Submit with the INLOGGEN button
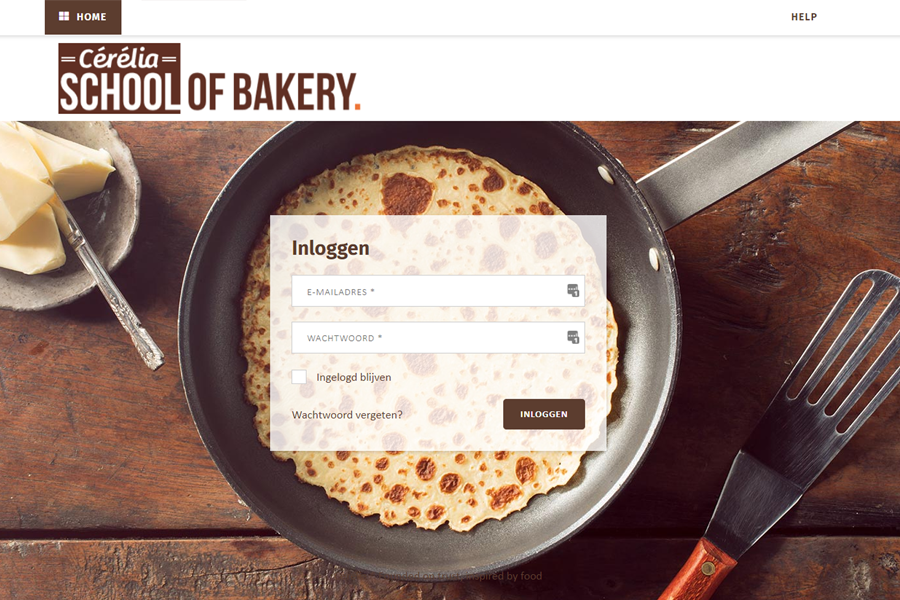The width and height of the screenshot is (900, 600). pyautogui.click(x=544, y=414)
